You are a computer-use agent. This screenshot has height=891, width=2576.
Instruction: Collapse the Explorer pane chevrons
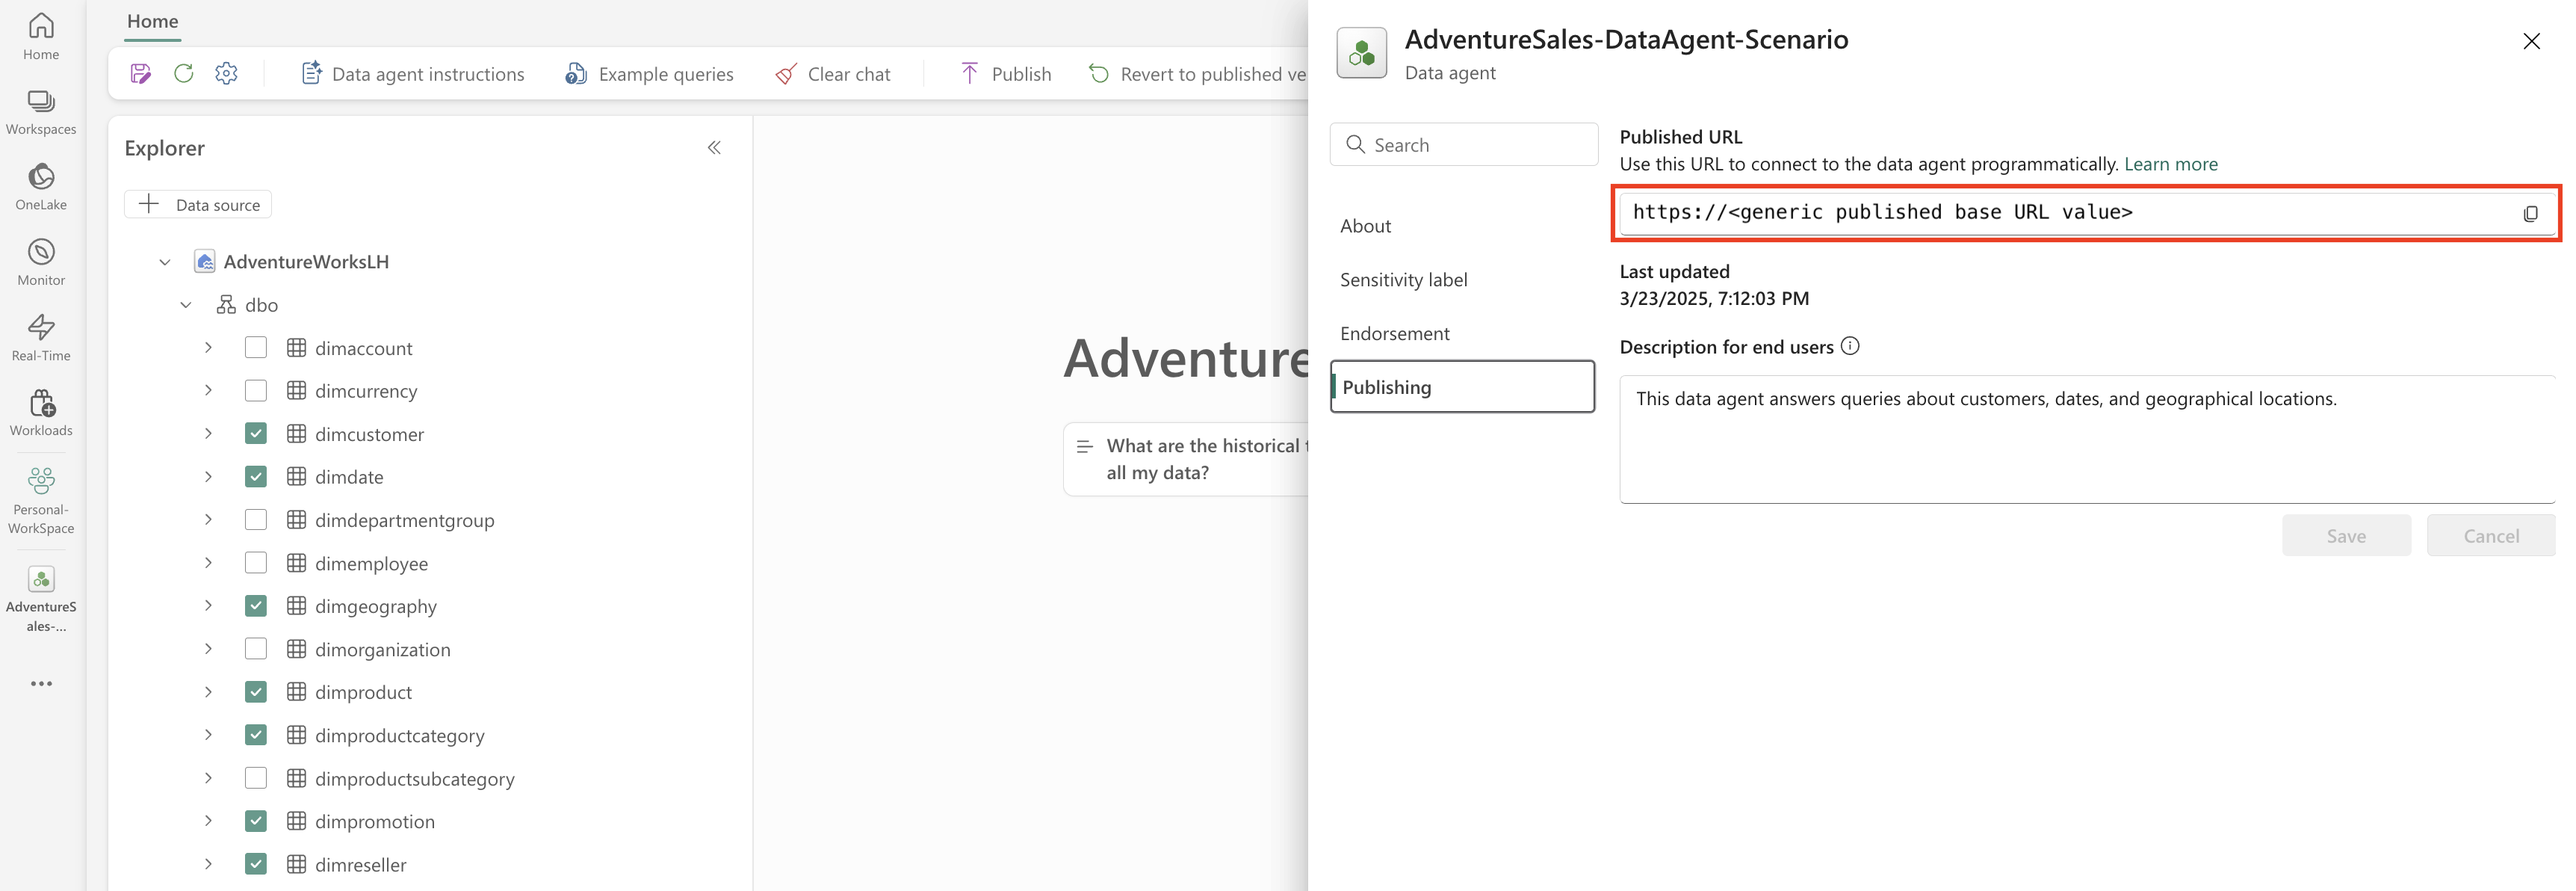(x=714, y=148)
